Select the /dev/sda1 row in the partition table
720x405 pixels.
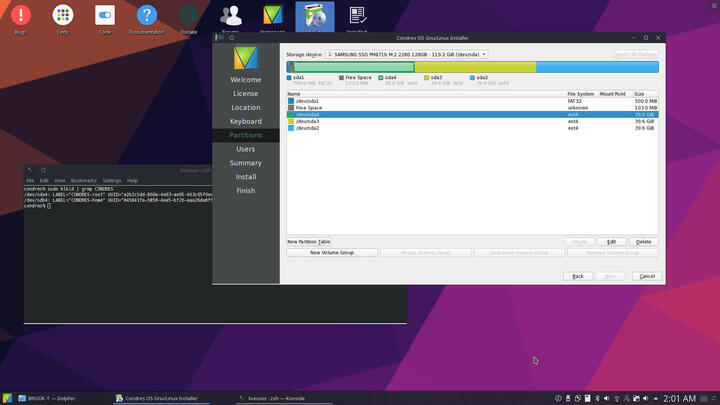[x=472, y=101]
